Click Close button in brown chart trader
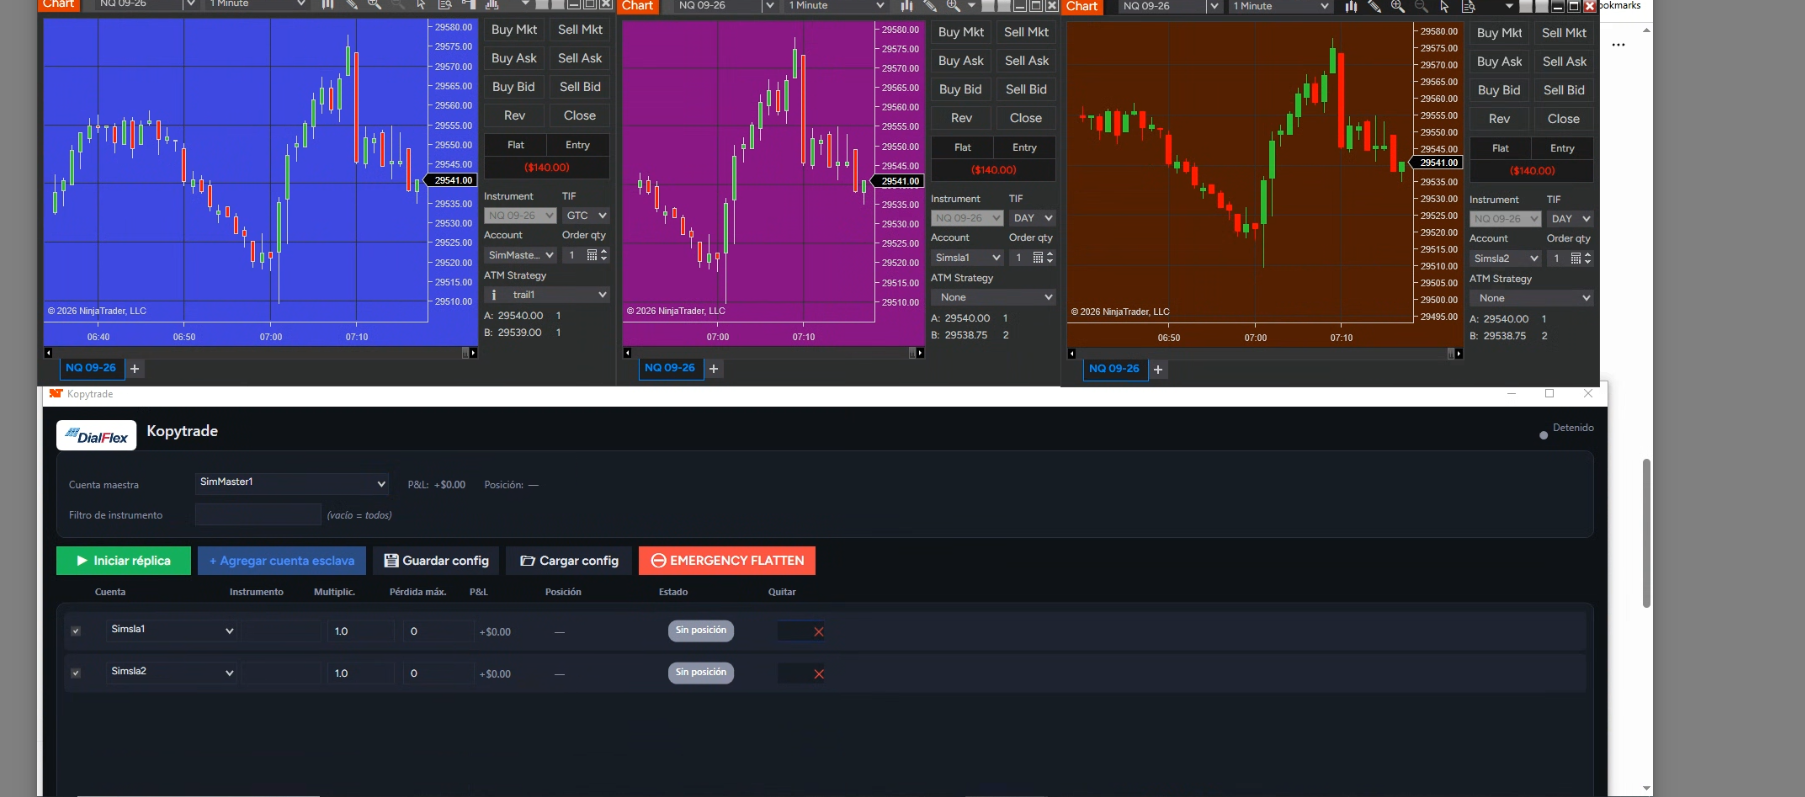Image resolution: width=1805 pixels, height=797 pixels. (1563, 119)
